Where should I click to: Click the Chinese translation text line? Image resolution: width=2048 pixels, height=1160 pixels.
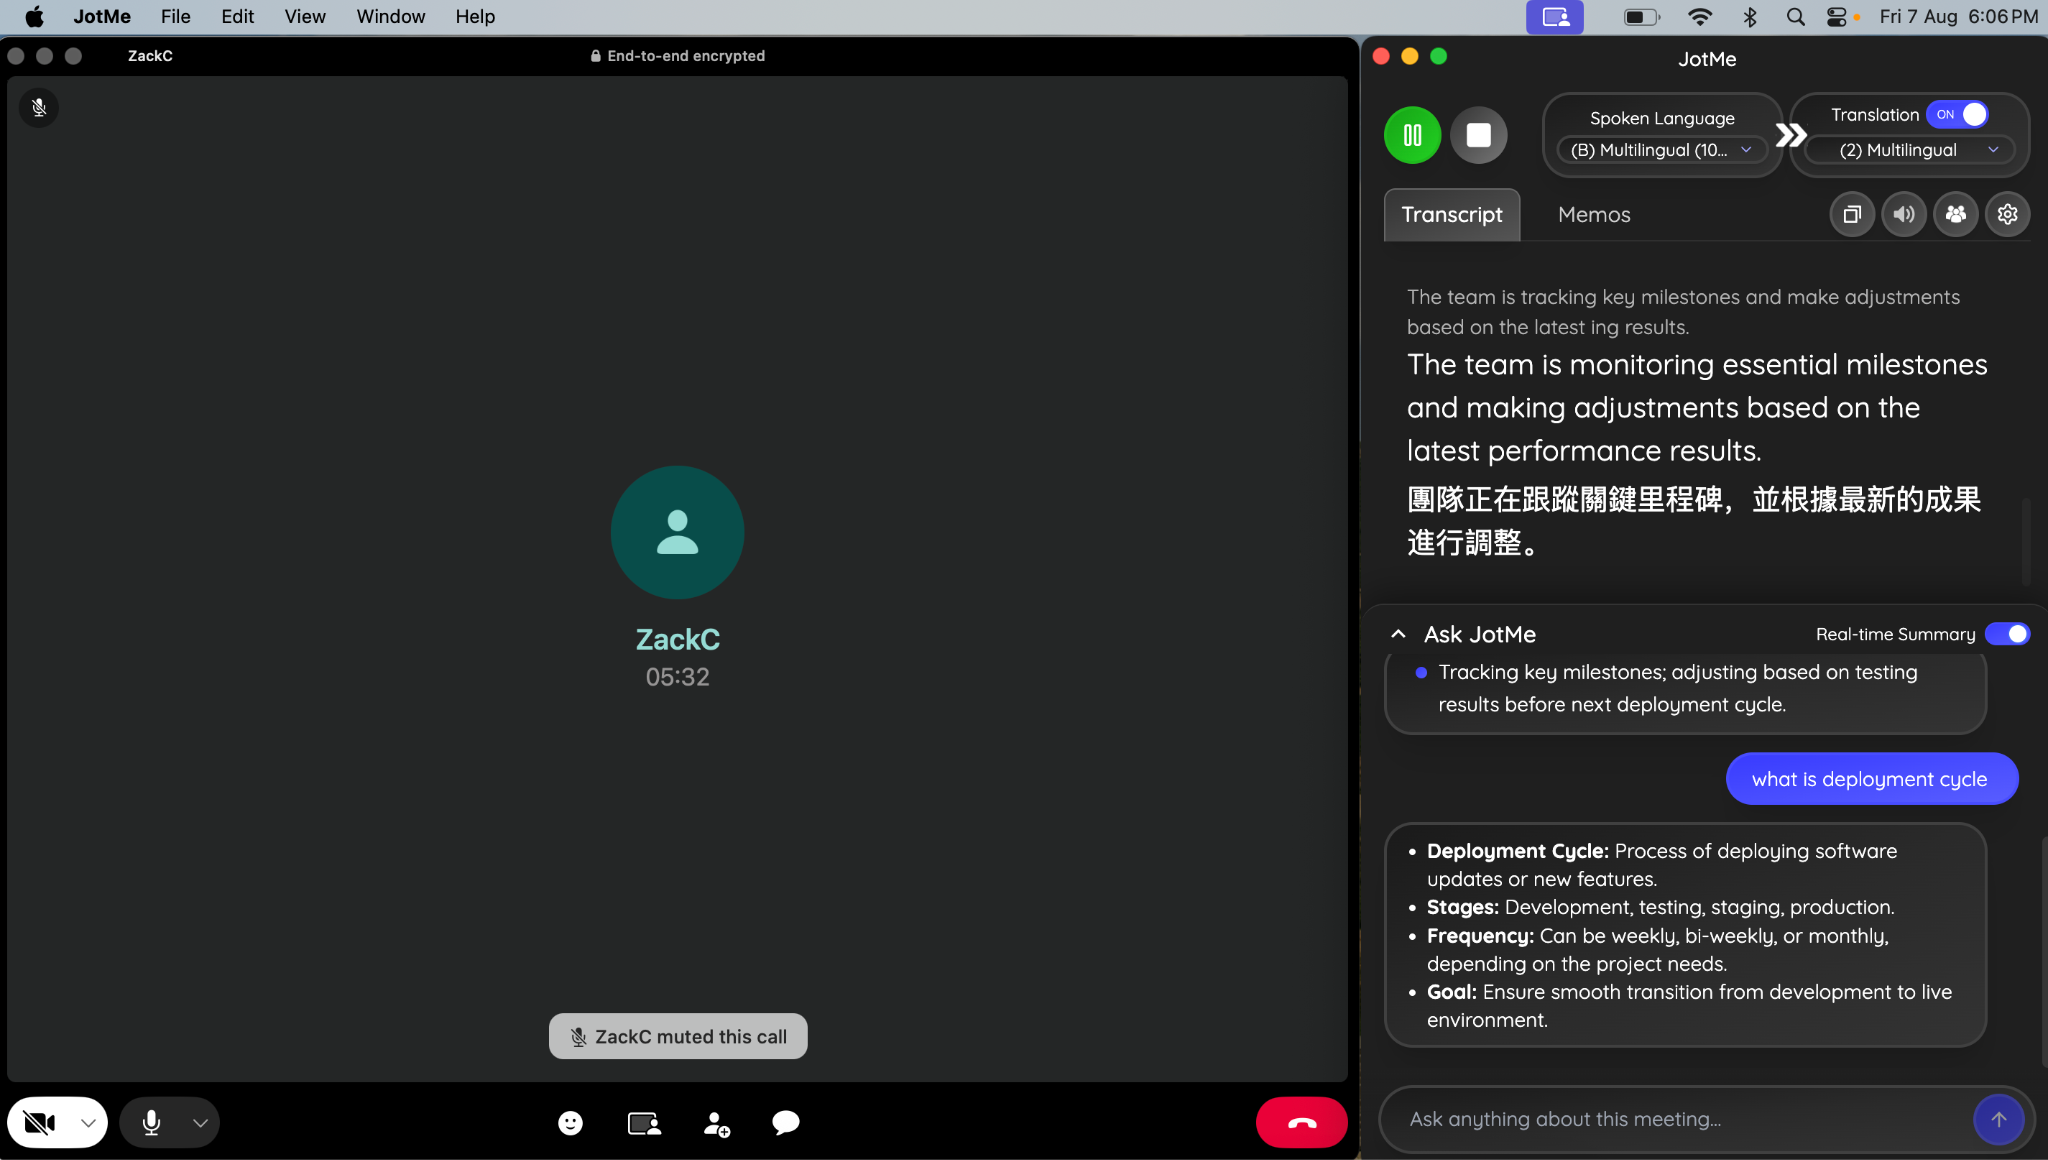(1693, 521)
